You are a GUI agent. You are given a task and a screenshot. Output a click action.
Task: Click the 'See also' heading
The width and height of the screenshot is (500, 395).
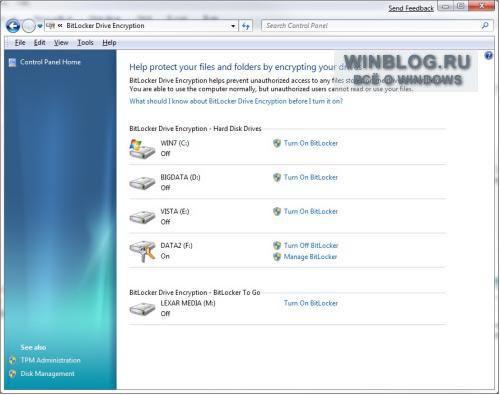33,347
